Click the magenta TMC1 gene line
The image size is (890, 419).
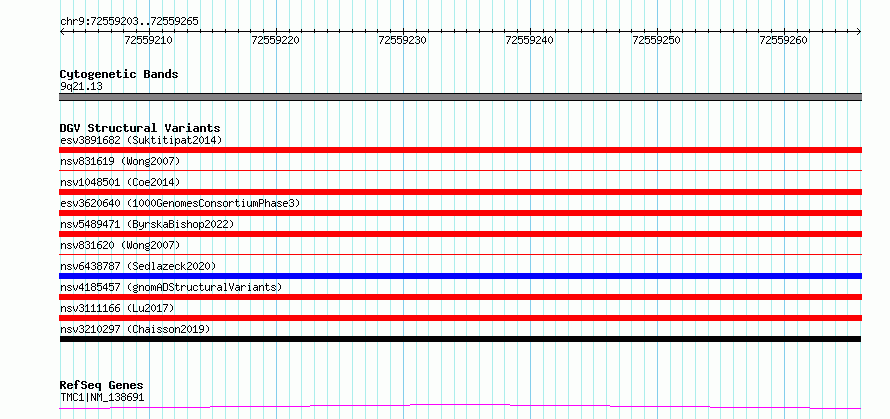click(460, 407)
